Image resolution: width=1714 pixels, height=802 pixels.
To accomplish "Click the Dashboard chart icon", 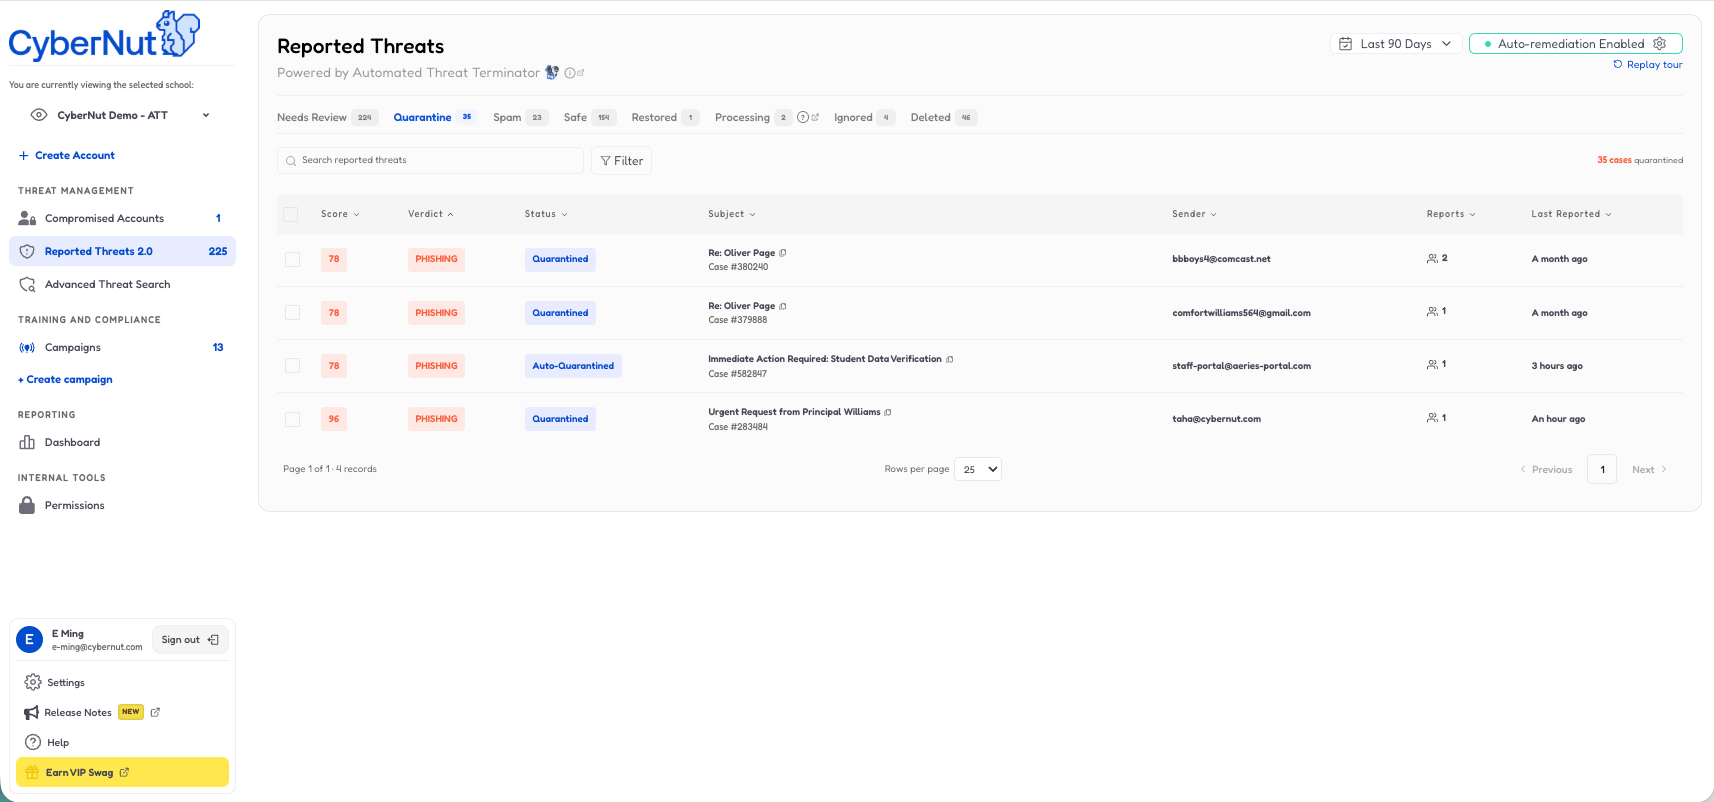I will pos(27,442).
